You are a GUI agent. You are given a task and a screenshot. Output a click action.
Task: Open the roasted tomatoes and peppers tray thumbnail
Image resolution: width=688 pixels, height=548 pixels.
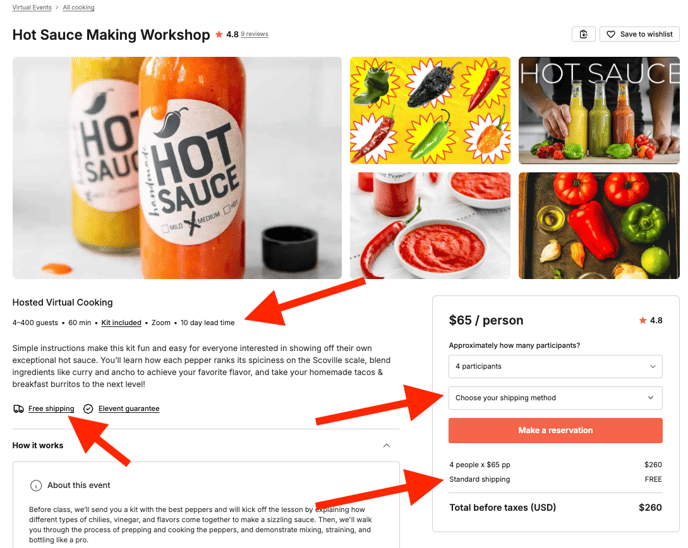click(x=599, y=226)
